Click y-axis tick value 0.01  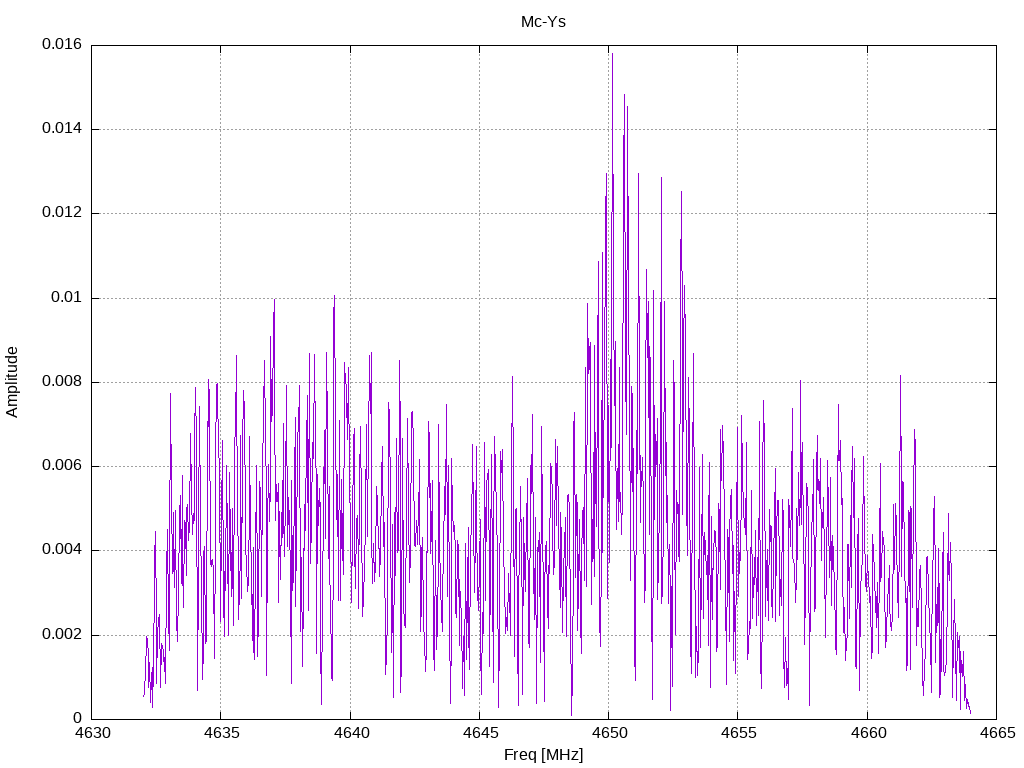(x=67, y=298)
